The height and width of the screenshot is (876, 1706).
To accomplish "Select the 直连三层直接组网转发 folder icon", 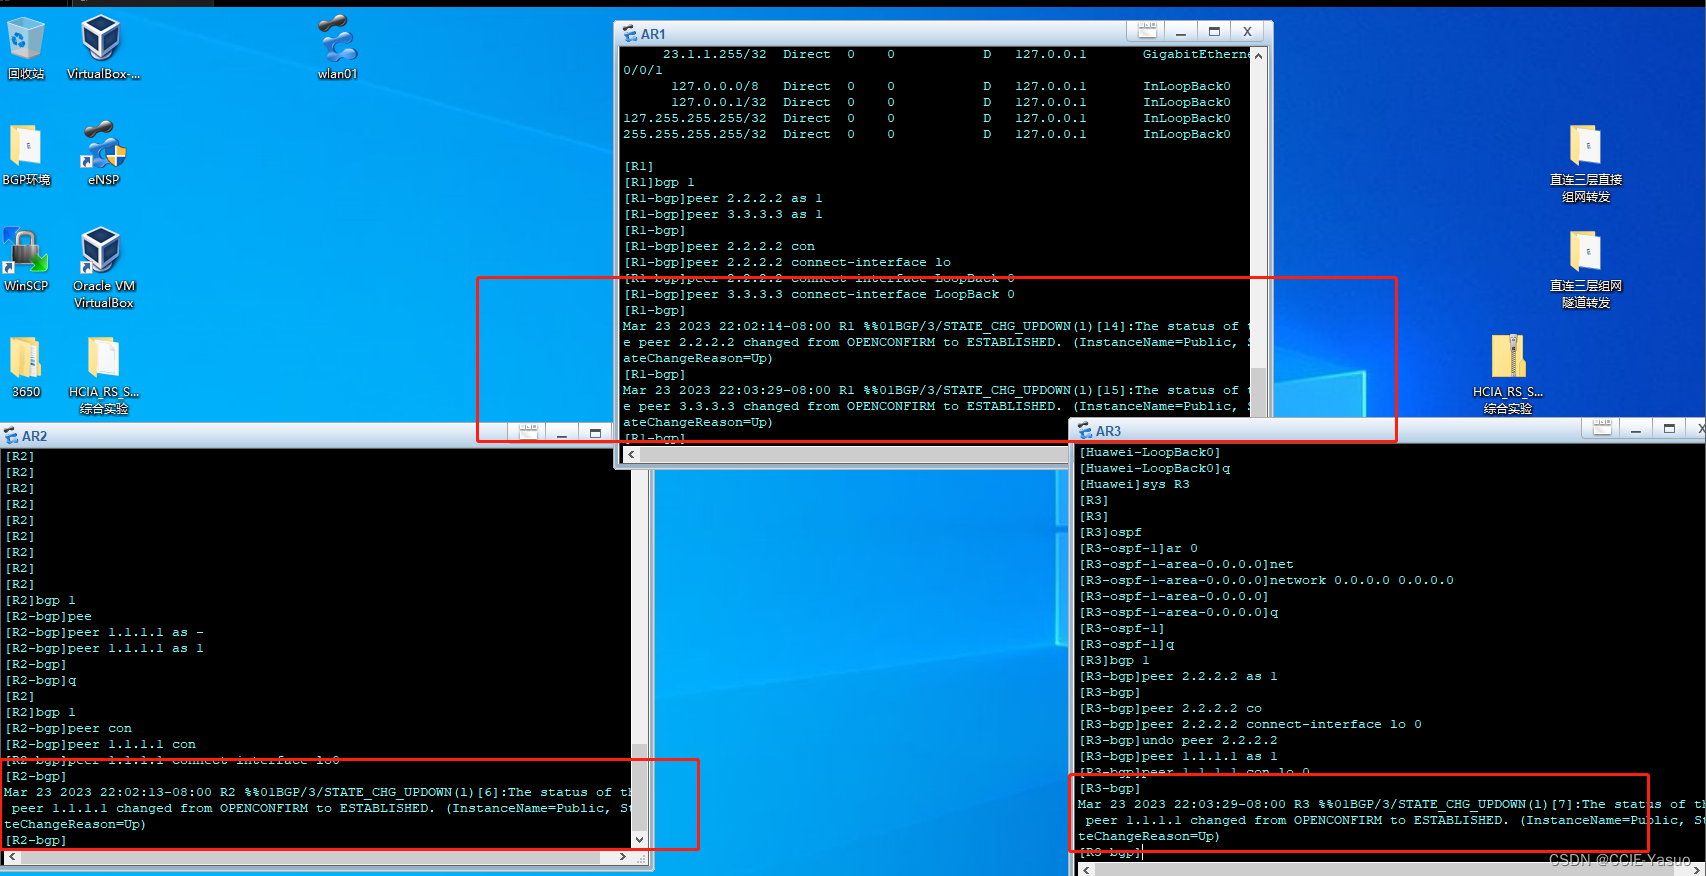I will click(1585, 163).
